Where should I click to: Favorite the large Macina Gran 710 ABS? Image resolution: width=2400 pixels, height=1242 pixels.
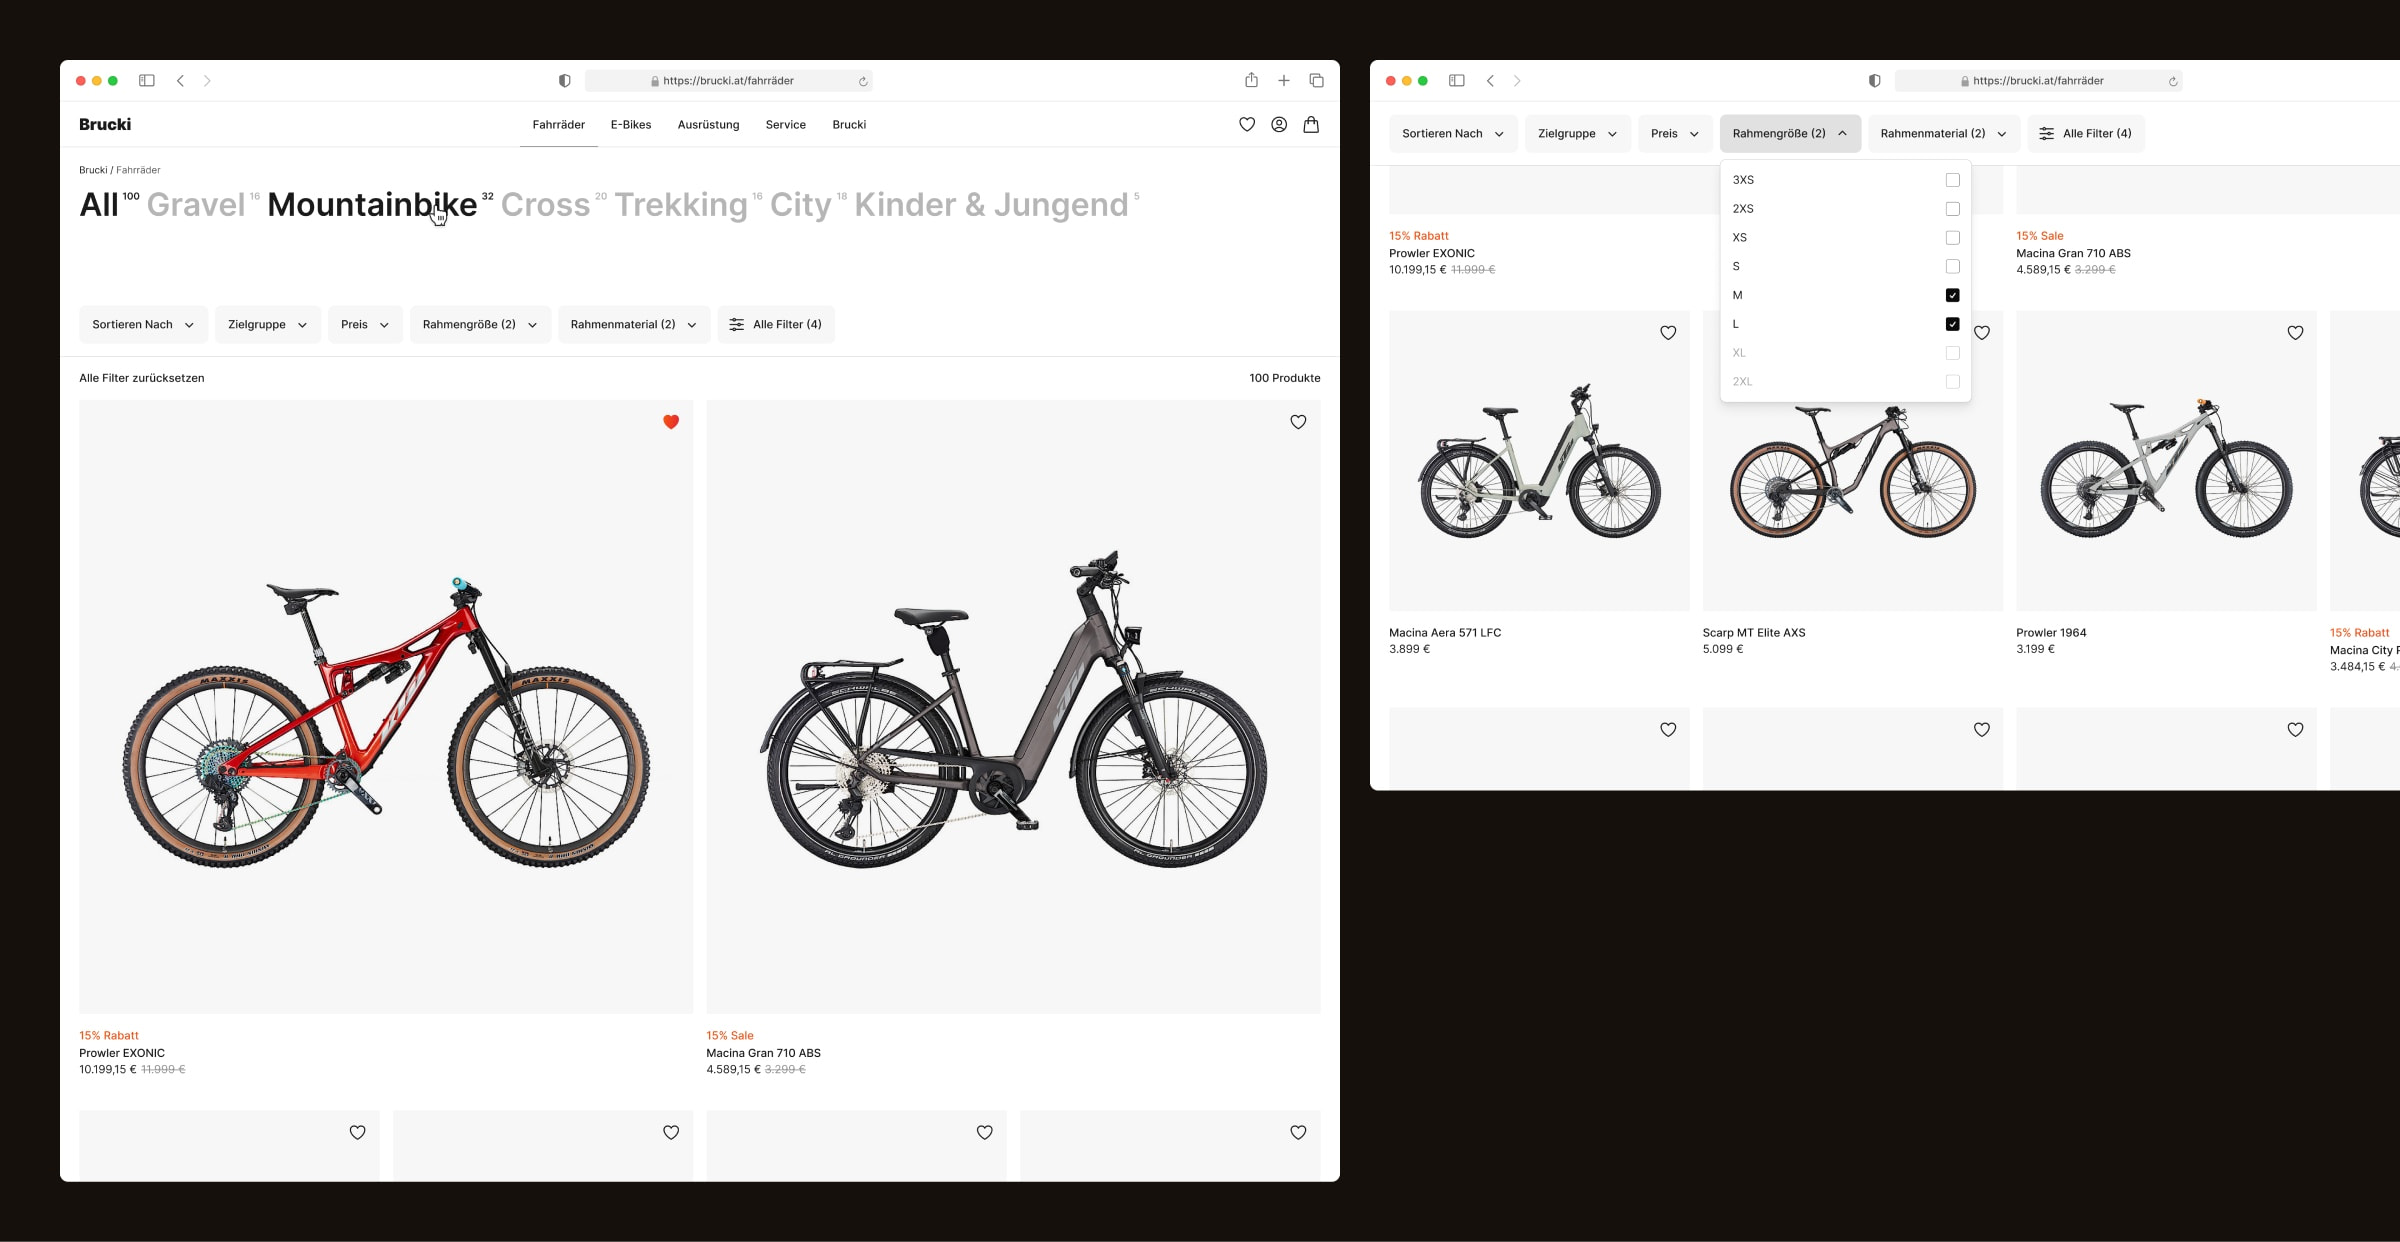[x=1298, y=422]
